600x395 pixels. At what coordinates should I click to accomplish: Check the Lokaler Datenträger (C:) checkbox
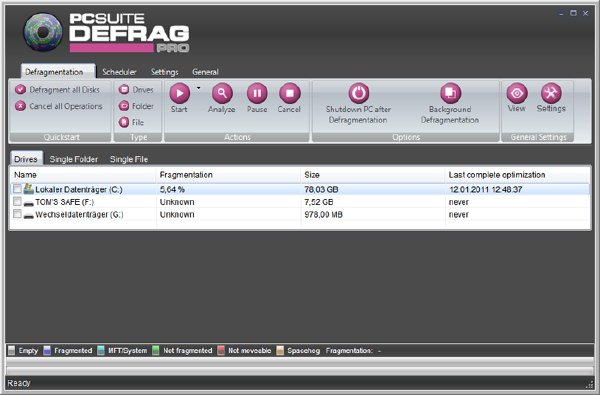point(17,189)
